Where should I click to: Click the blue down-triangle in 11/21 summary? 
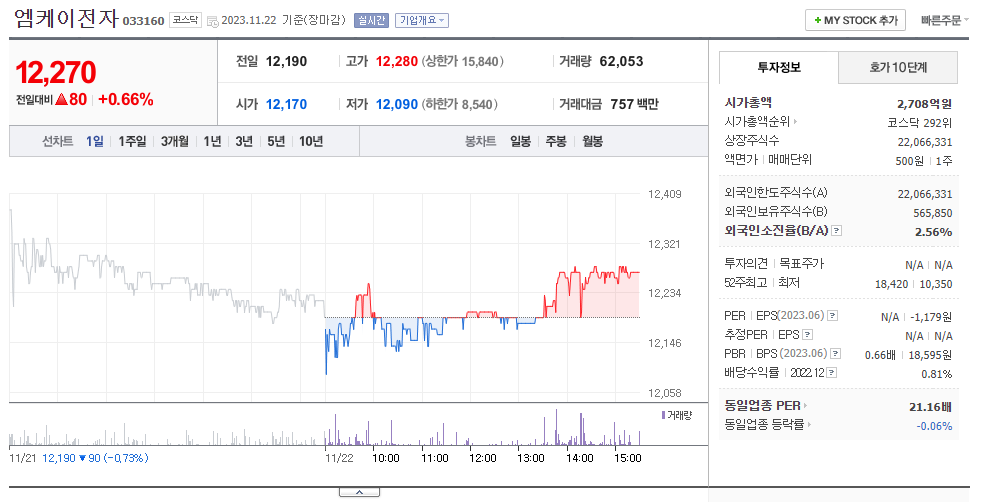pyautogui.click(x=82, y=458)
